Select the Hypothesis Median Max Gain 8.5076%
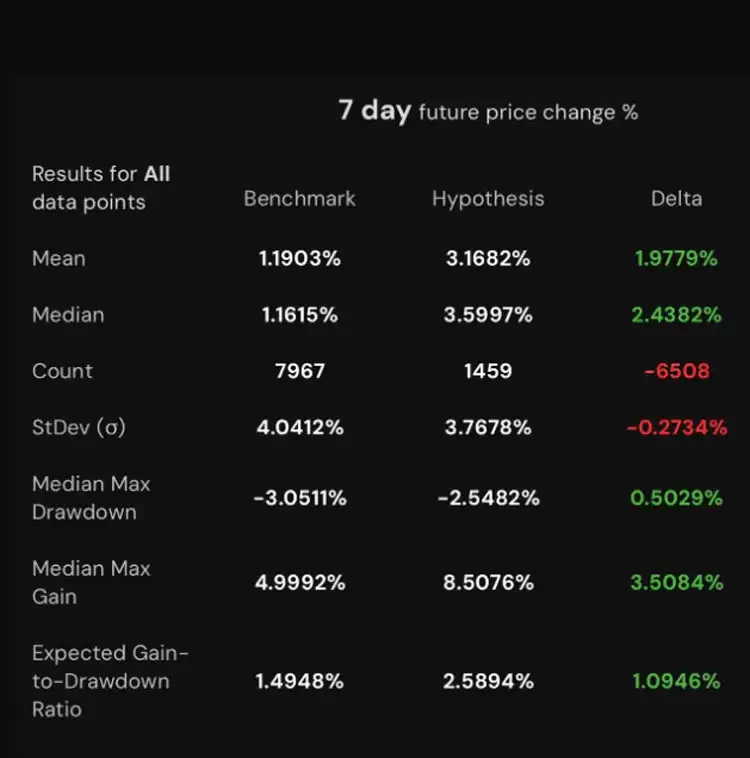This screenshot has height=758, width=750. pos(488,583)
